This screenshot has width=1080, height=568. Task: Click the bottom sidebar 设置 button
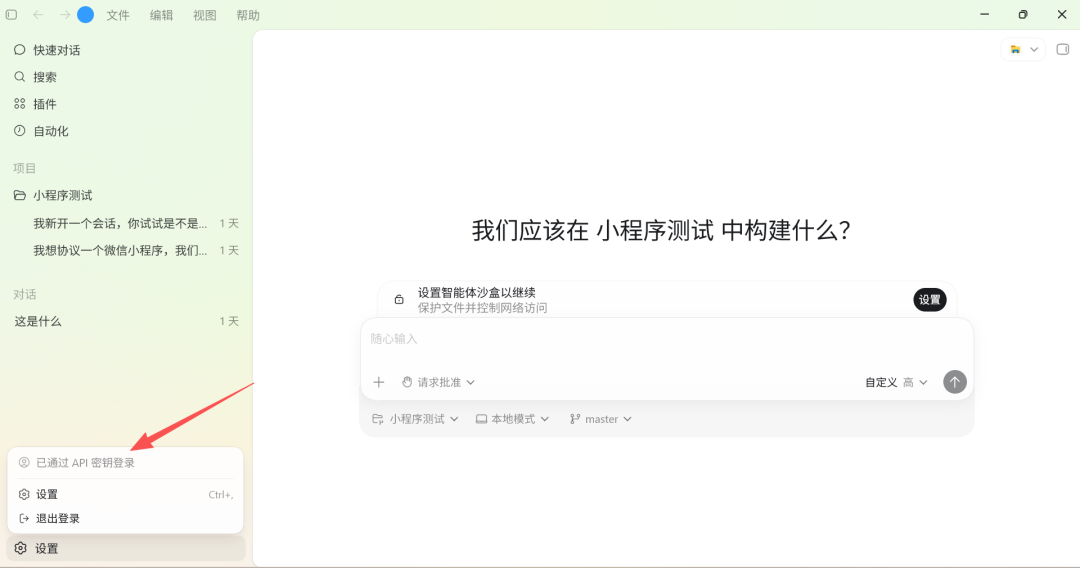[126, 549]
